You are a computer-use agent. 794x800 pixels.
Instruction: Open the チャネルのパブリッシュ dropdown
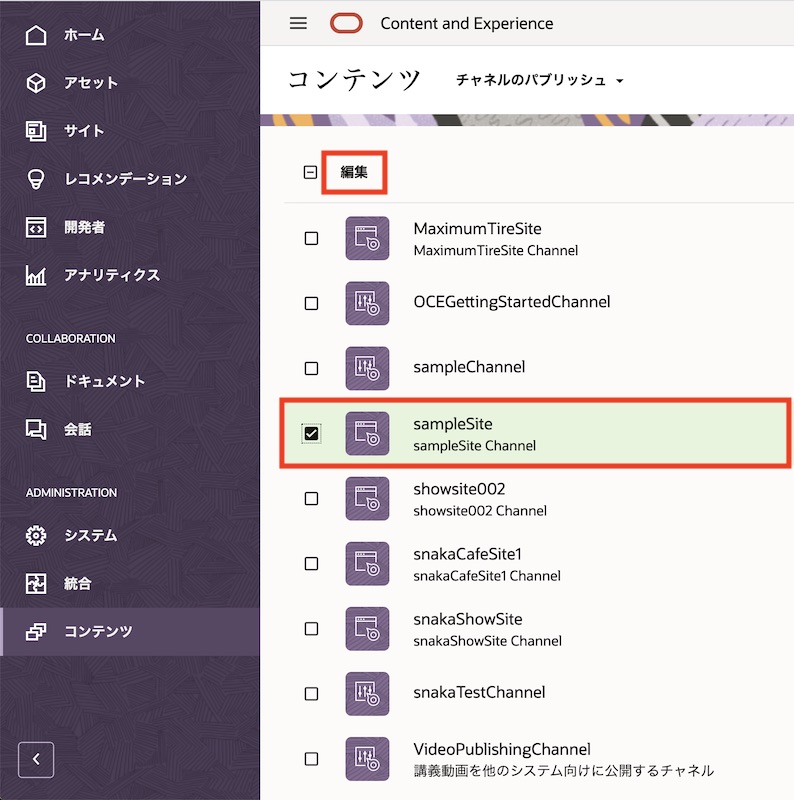(x=539, y=80)
